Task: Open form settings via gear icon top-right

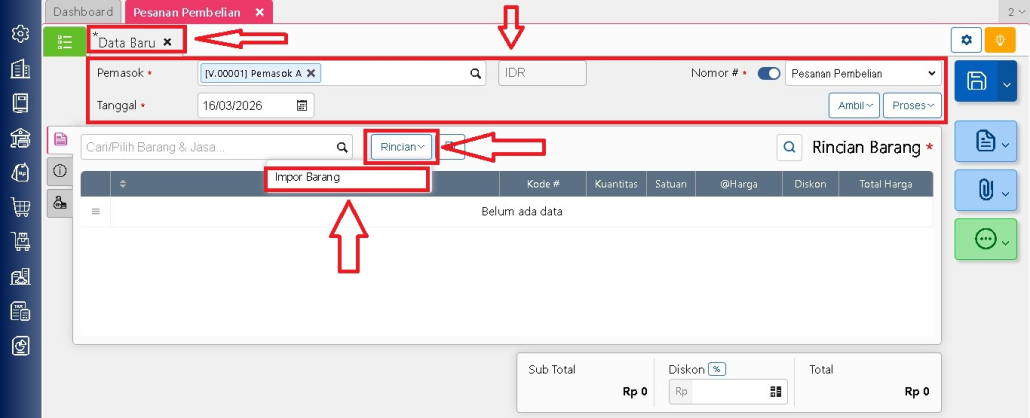Action: click(x=966, y=40)
